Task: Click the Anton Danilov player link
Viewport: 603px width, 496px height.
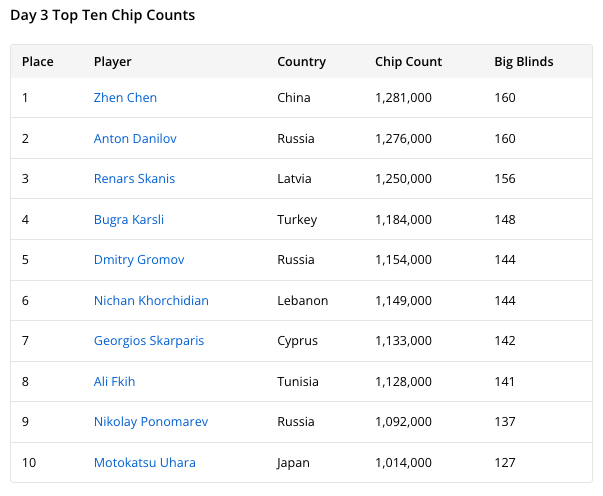Action: pyautogui.click(x=136, y=139)
